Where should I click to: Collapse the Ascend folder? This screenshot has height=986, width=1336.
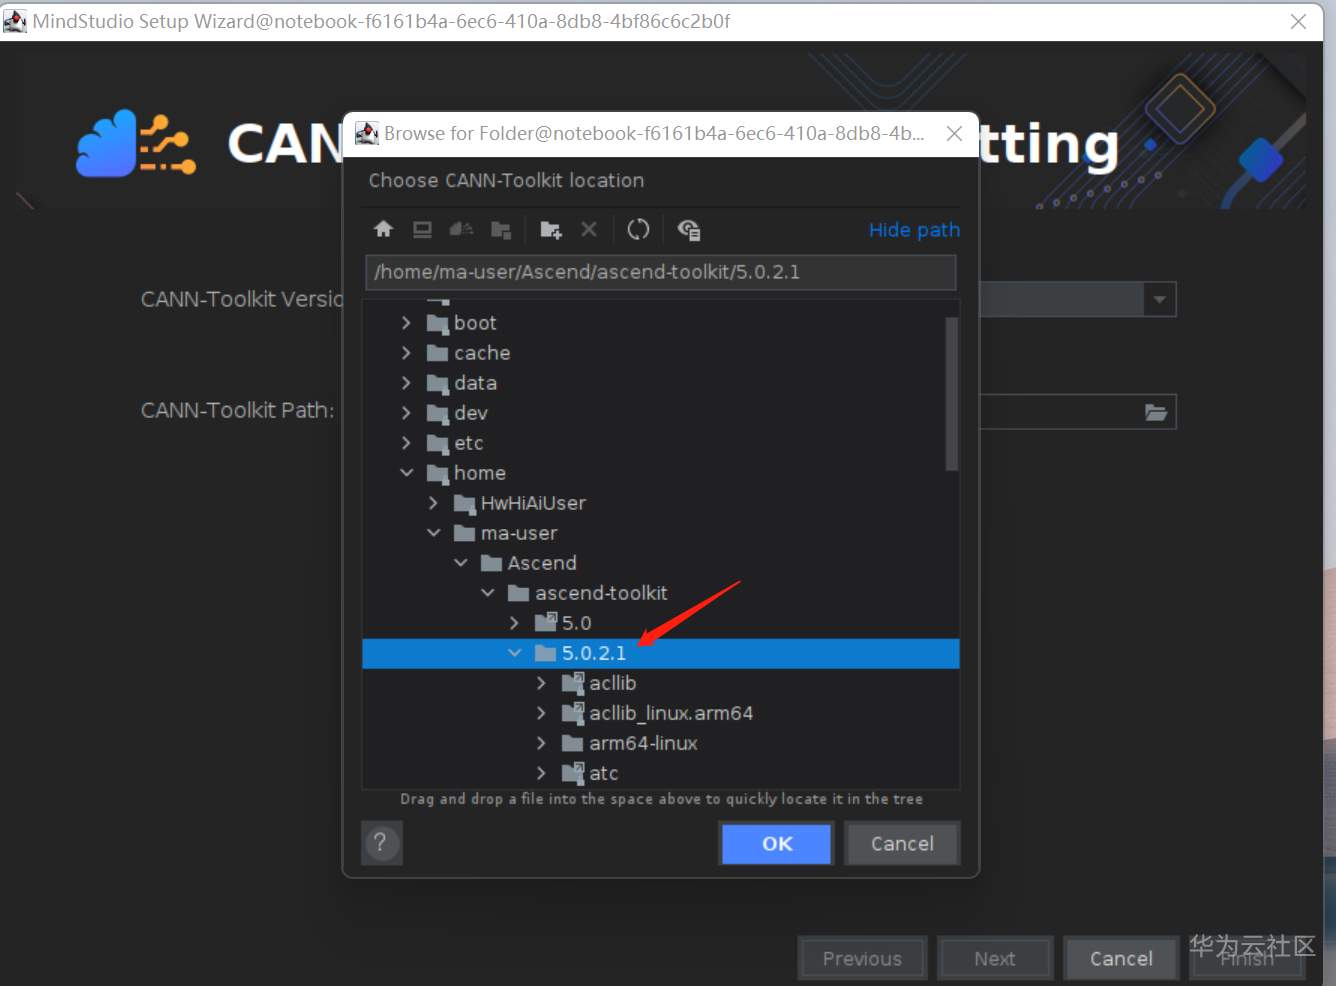460,563
